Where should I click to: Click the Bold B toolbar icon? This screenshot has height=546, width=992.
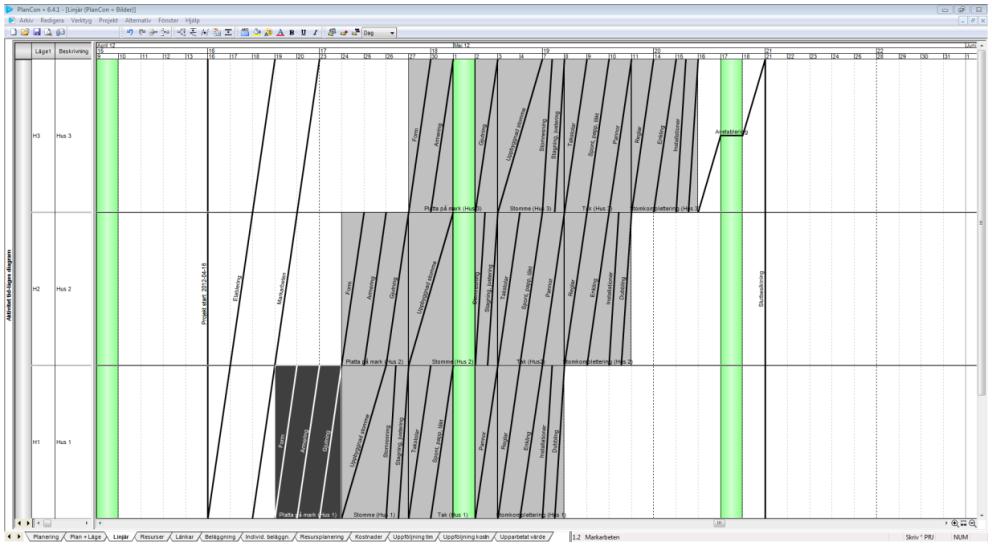292,32
